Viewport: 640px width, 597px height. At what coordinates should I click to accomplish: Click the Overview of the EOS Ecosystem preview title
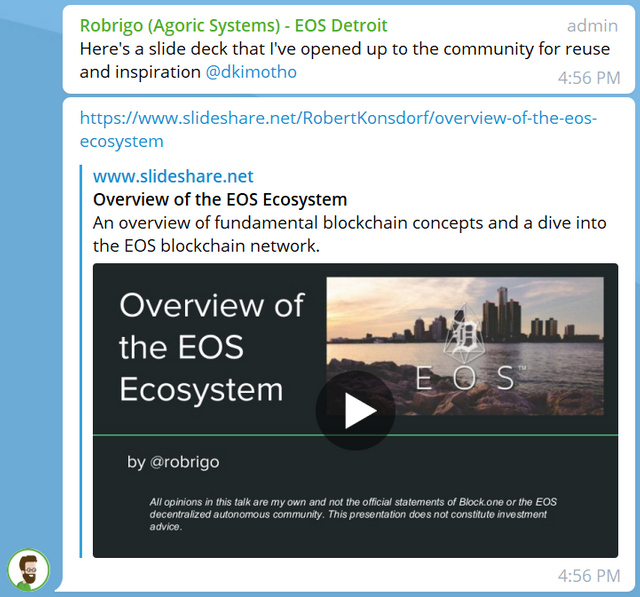(220, 200)
